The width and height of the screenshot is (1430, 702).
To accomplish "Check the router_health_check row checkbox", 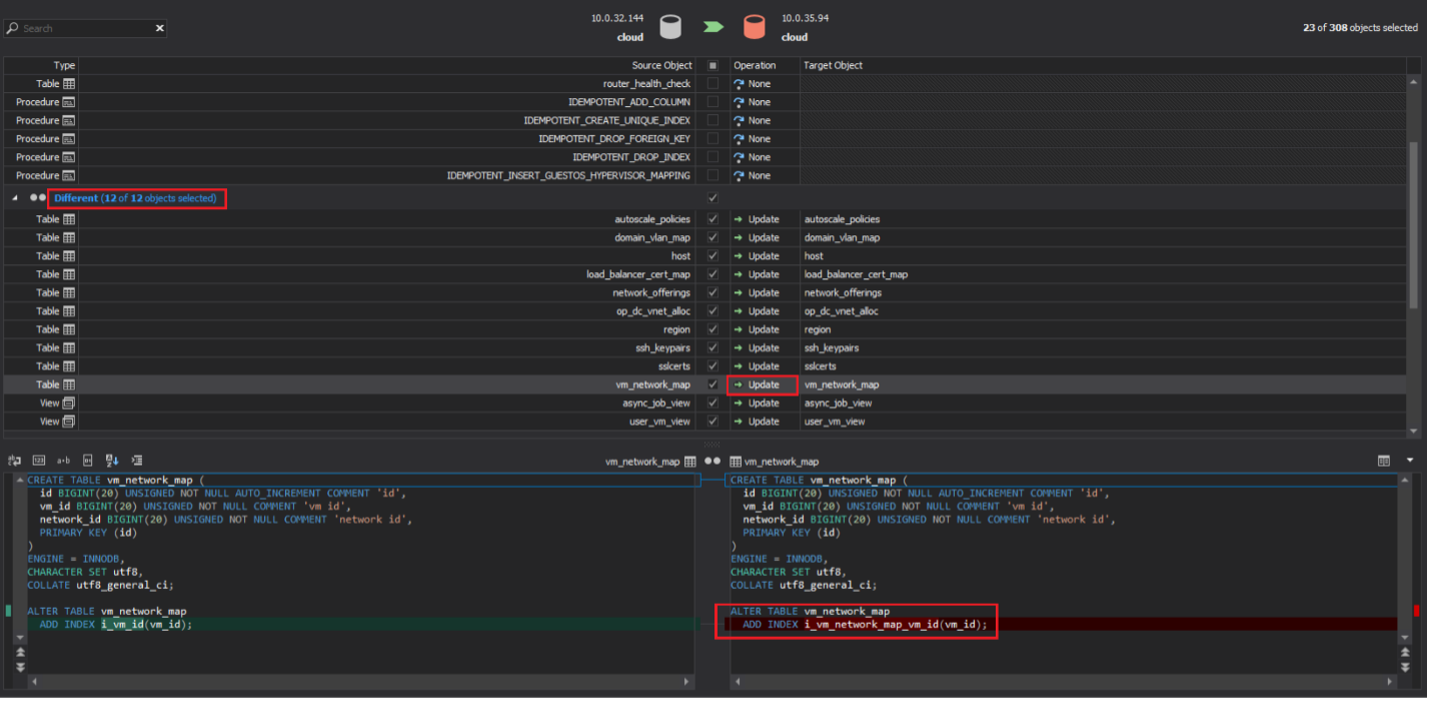I will (x=712, y=84).
